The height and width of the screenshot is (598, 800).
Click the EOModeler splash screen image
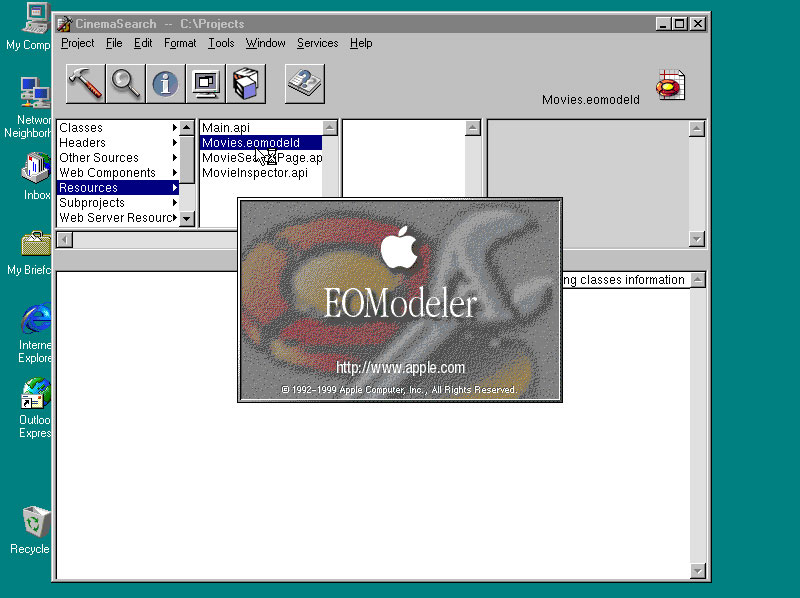coord(400,300)
